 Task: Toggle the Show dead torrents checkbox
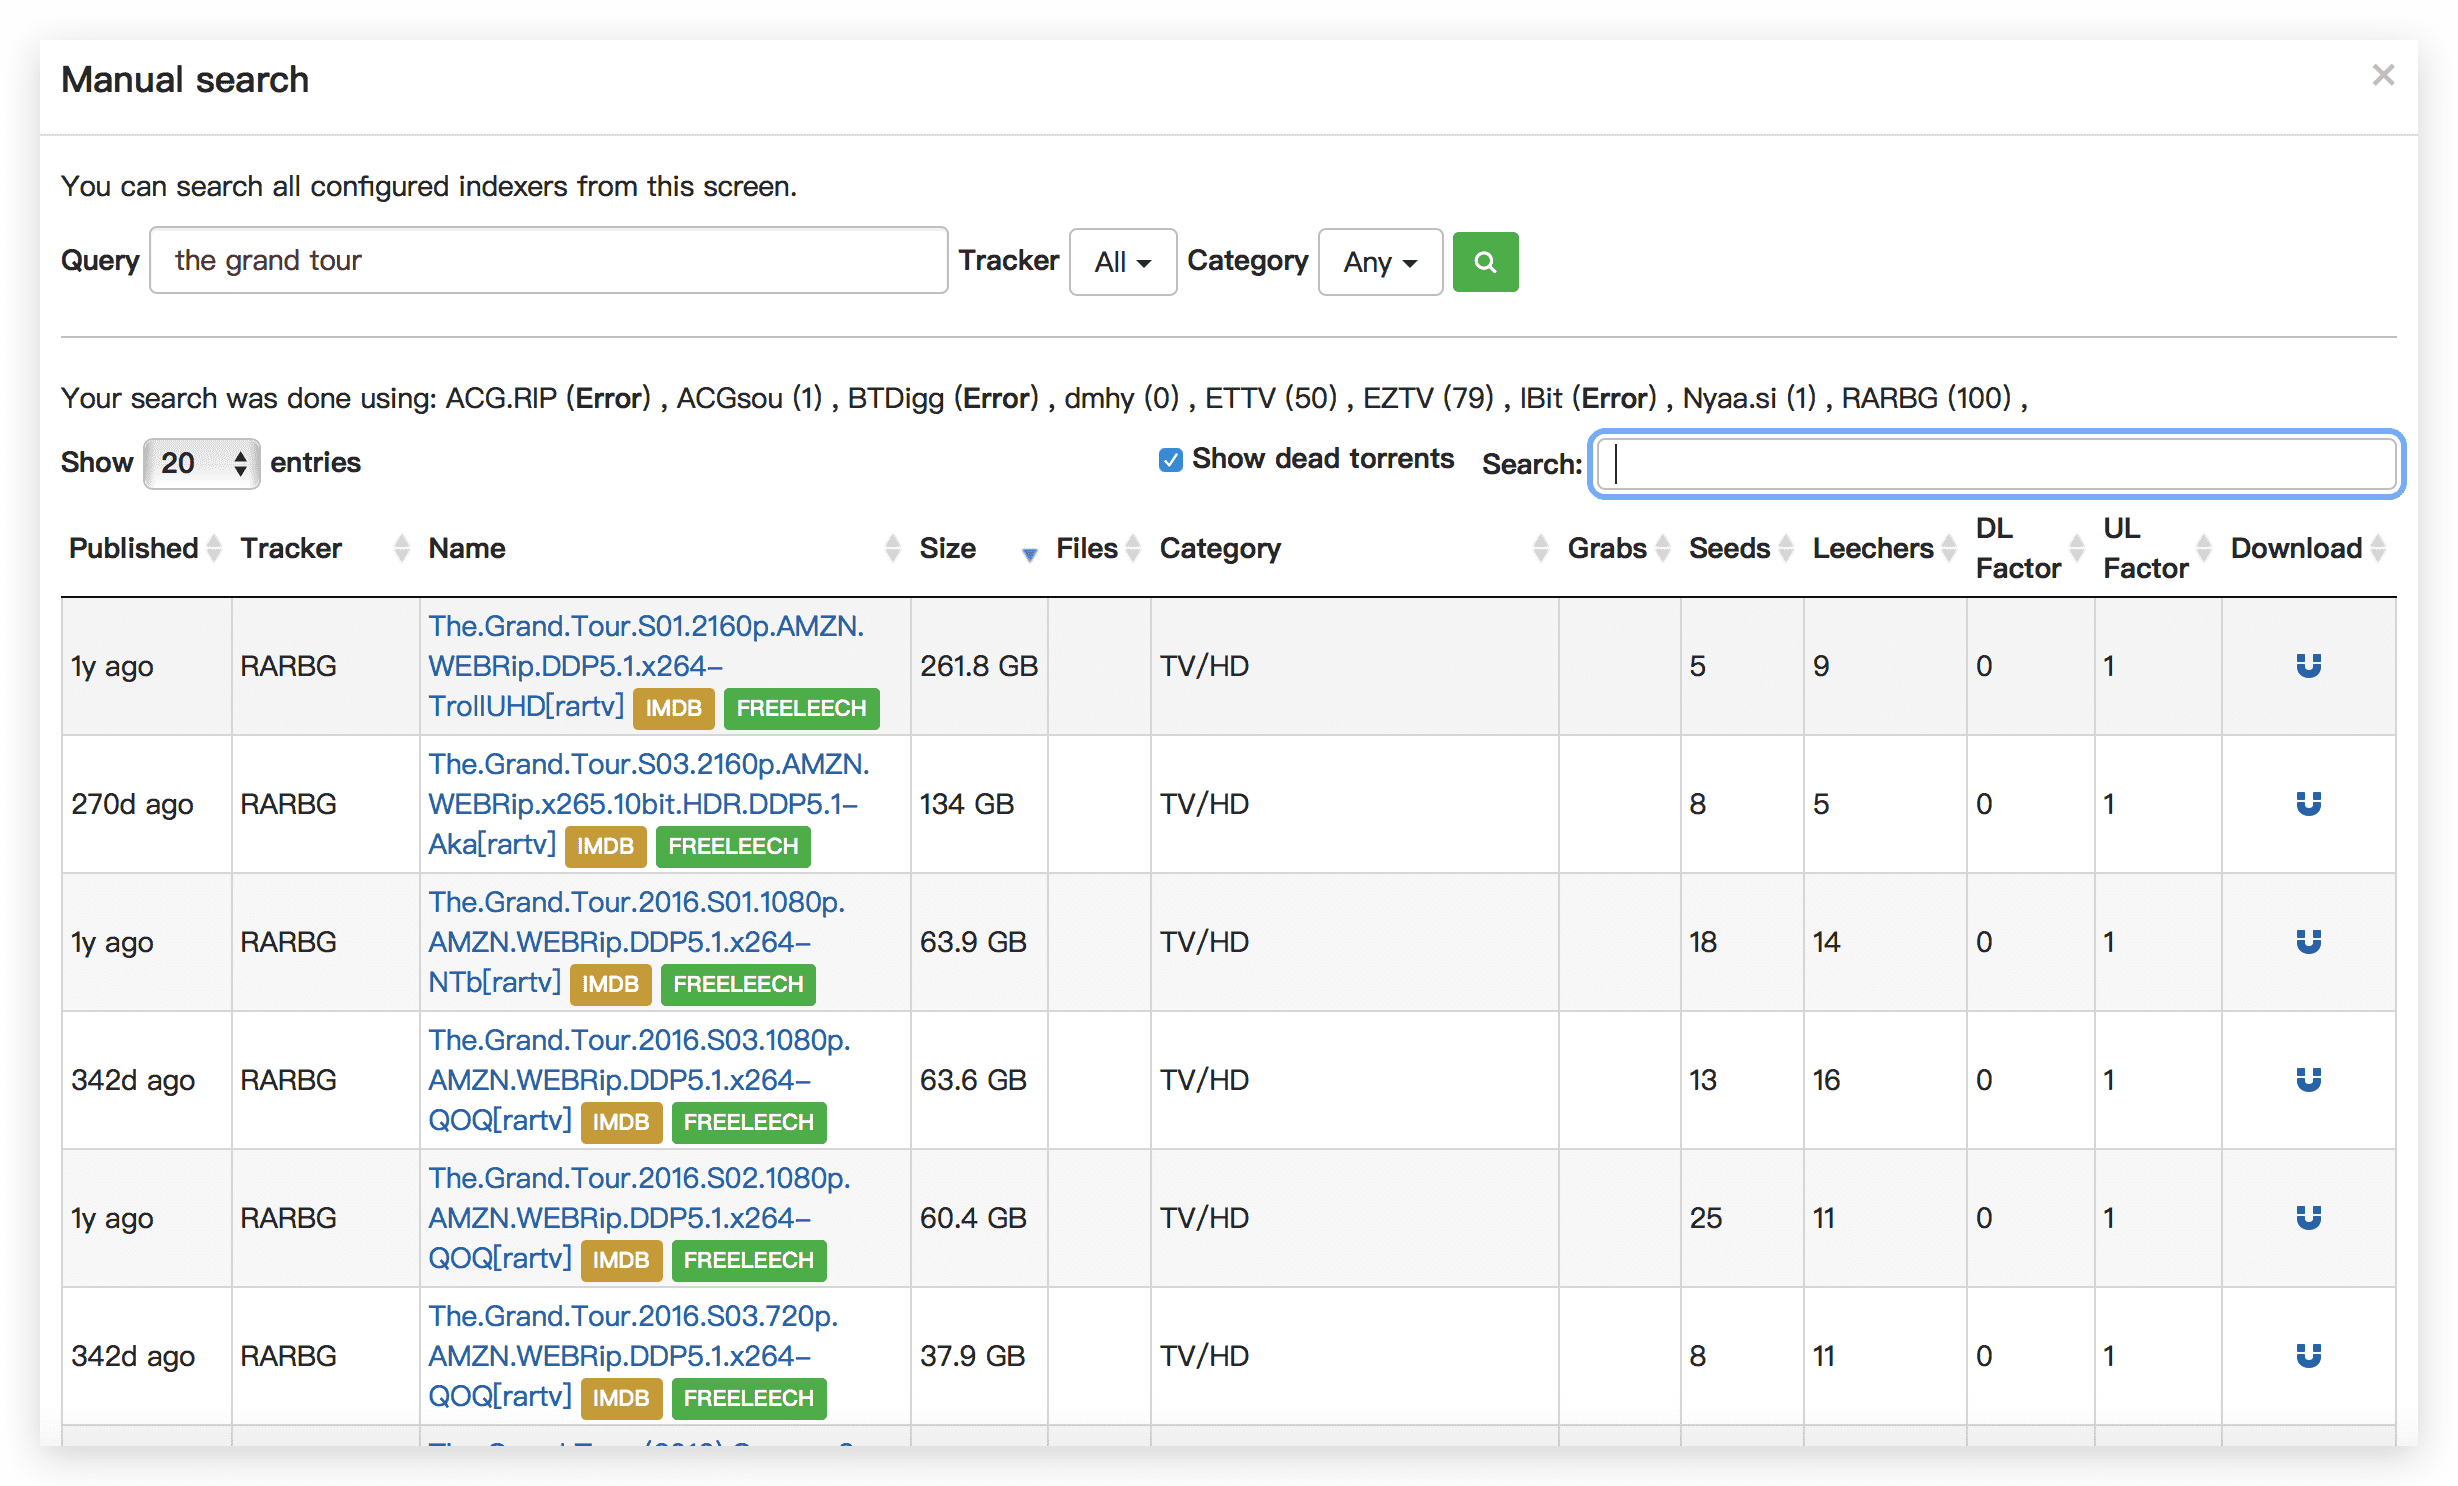(x=1170, y=460)
